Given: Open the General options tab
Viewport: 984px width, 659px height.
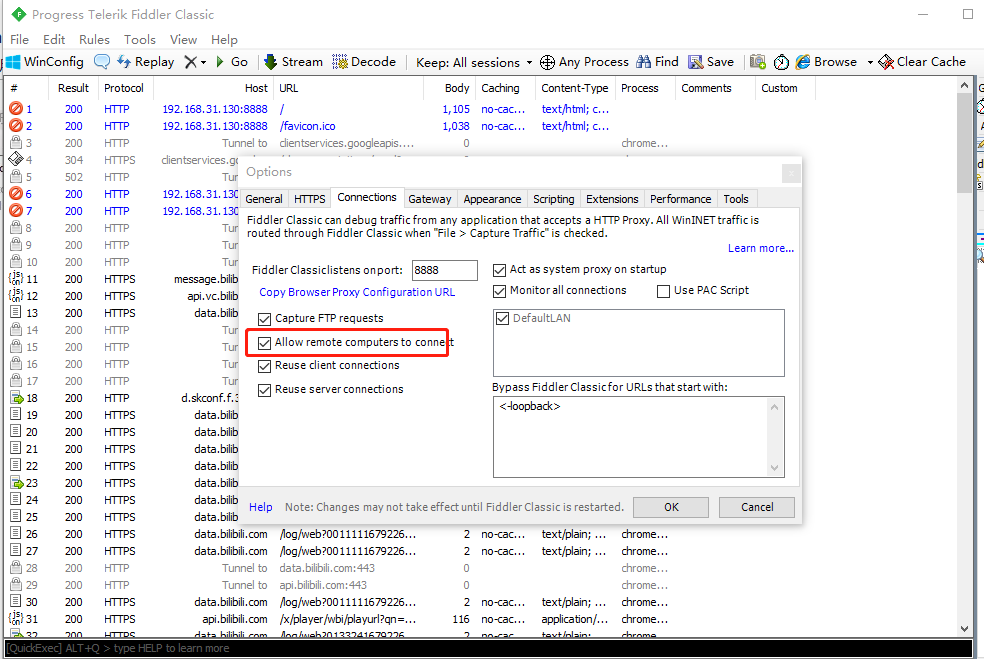Looking at the screenshot, I should pos(264,199).
